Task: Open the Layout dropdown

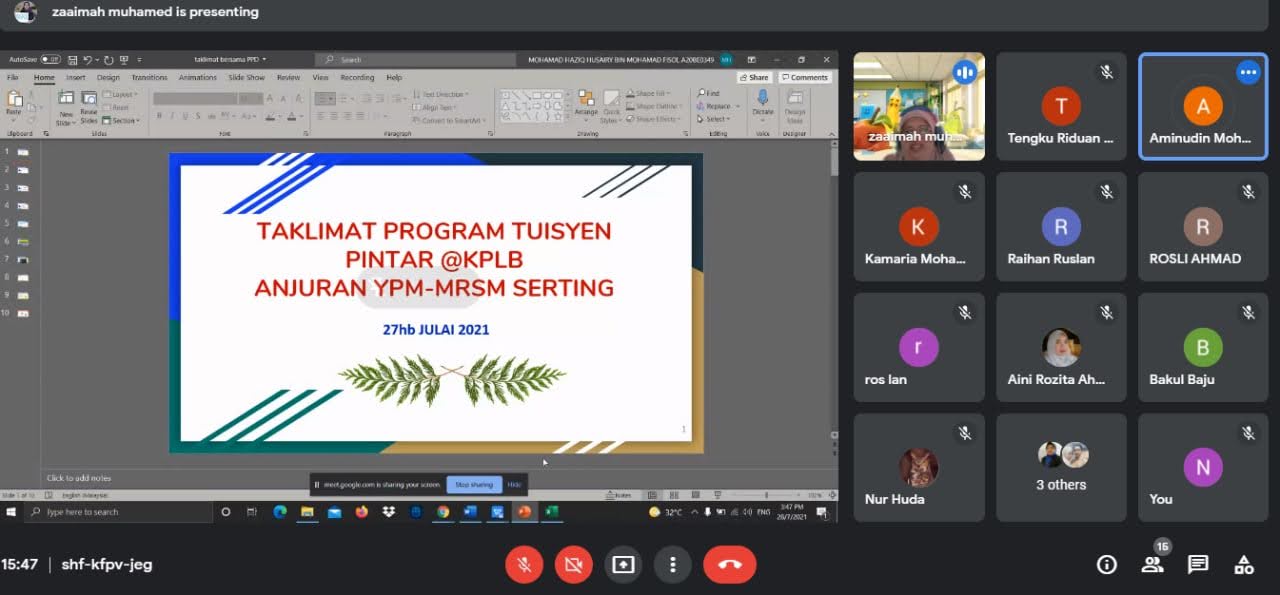Action: click(x=121, y=94)
